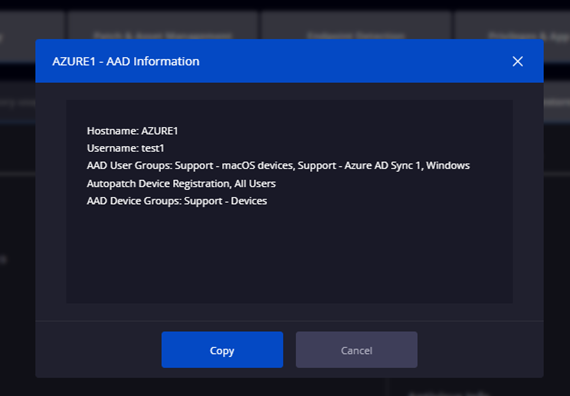Image resolution: width=570 pixels, height=396 pixels.
Task: Close the AAD Information dialog with X
Action: 518,61
